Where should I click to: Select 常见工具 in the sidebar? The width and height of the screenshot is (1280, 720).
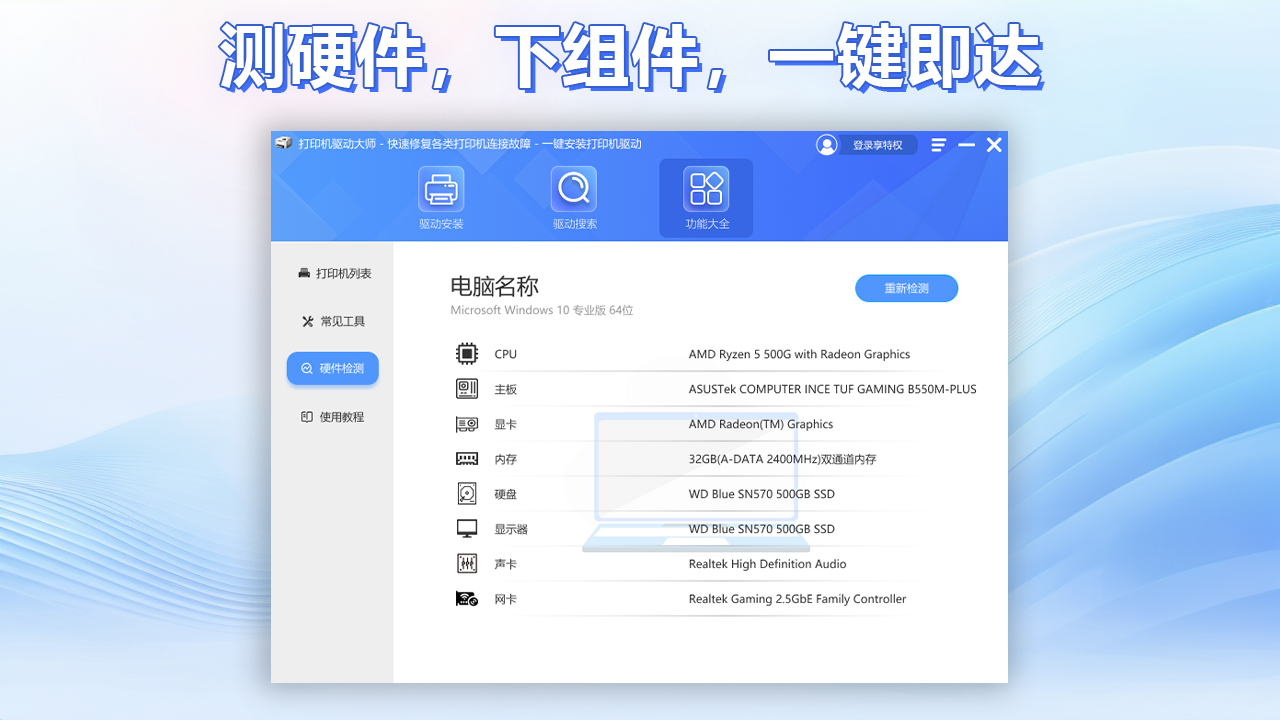332,320
